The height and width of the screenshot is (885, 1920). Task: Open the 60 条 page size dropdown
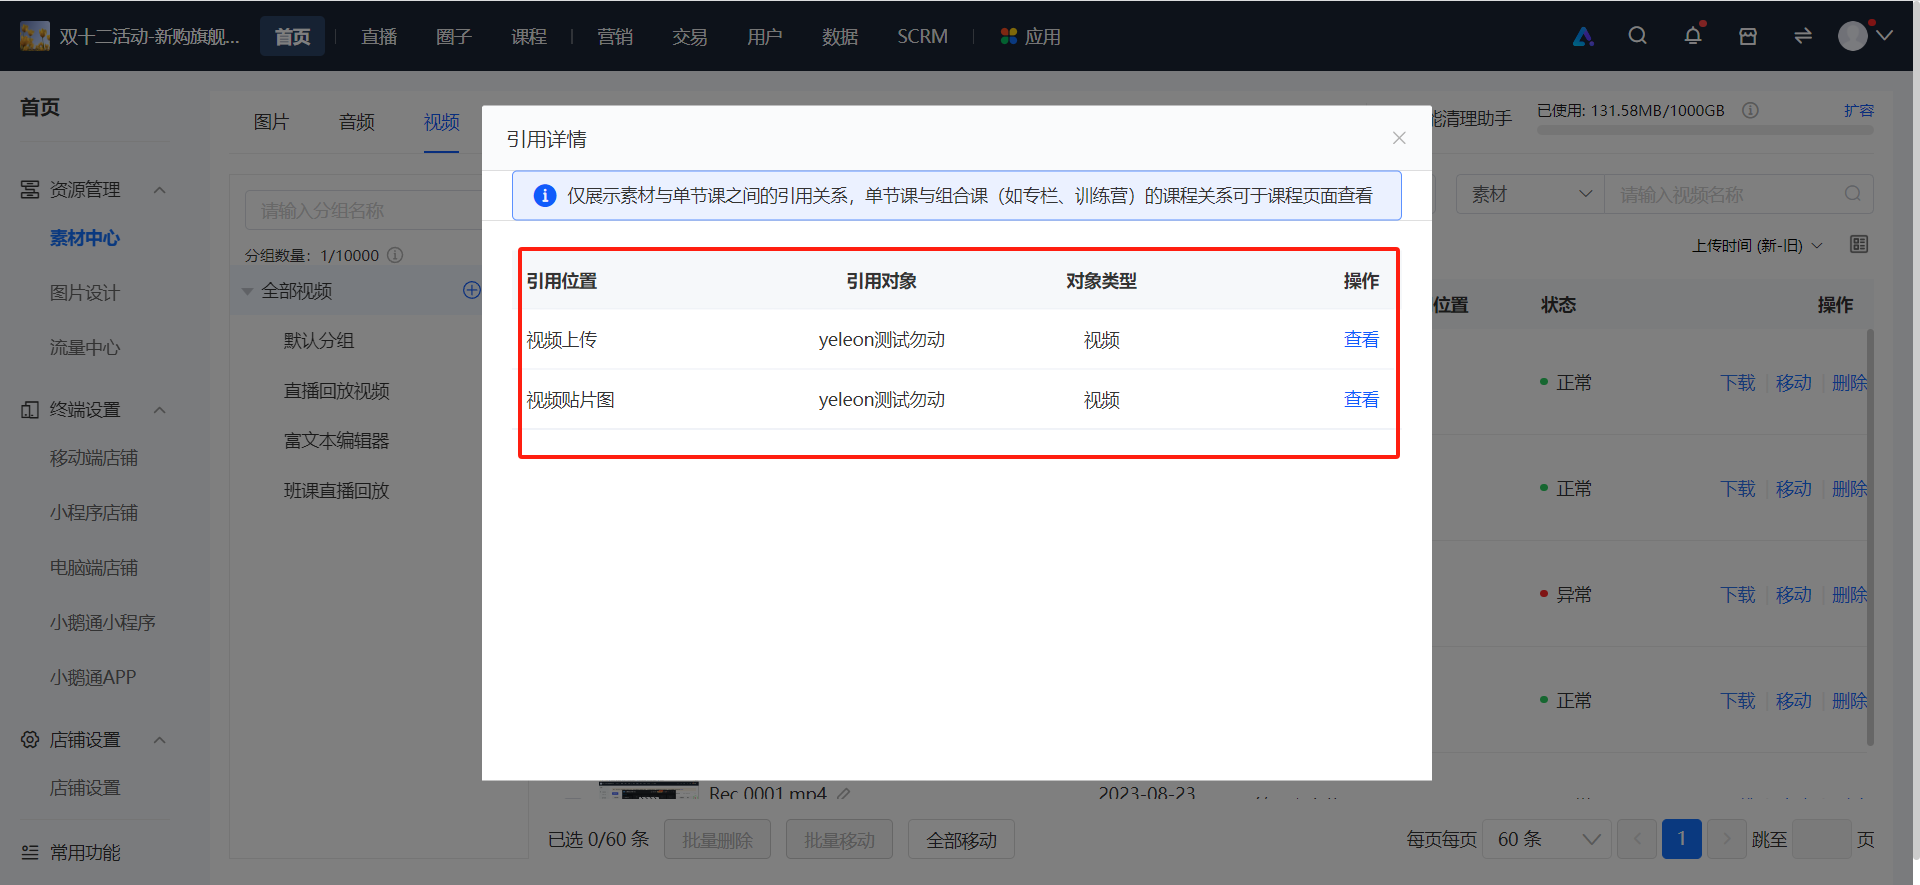(x=1547, y=839)
